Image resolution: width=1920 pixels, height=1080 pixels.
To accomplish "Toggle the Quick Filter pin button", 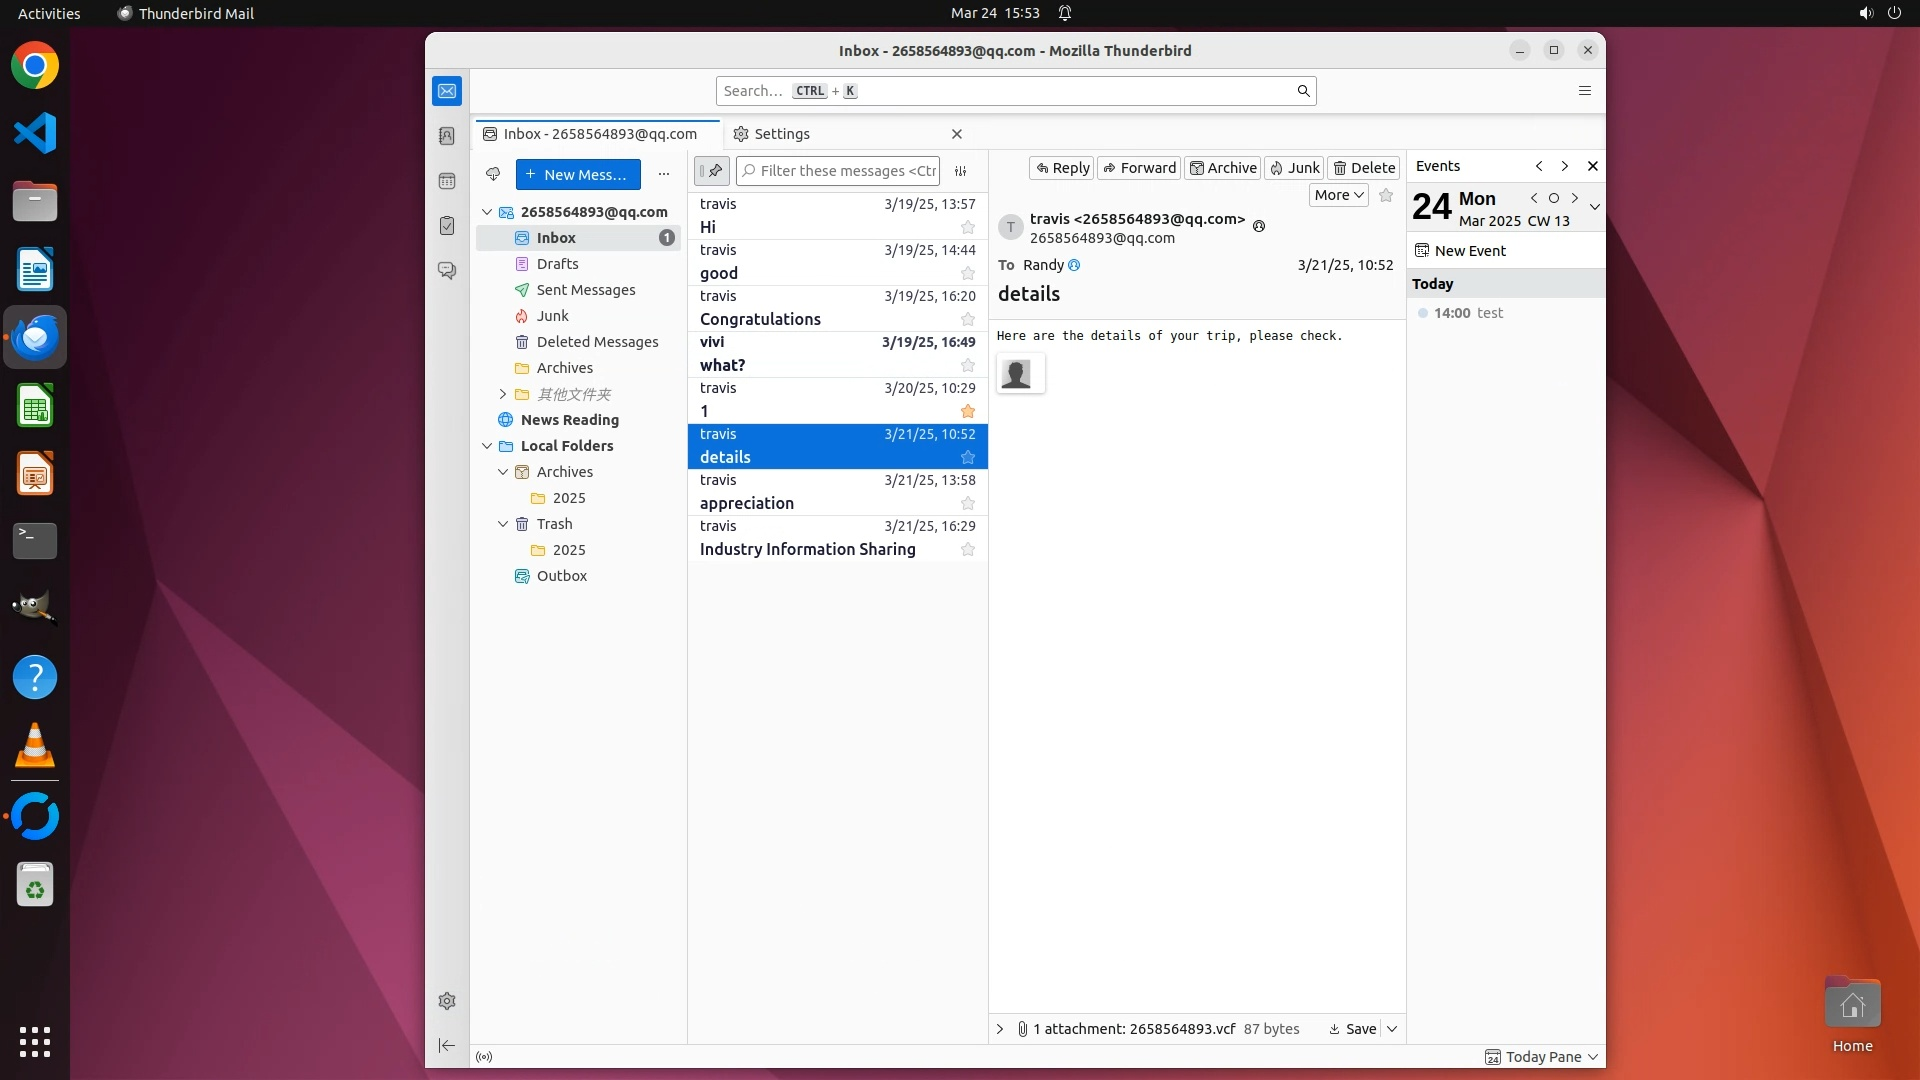I will tap(712, 171).
